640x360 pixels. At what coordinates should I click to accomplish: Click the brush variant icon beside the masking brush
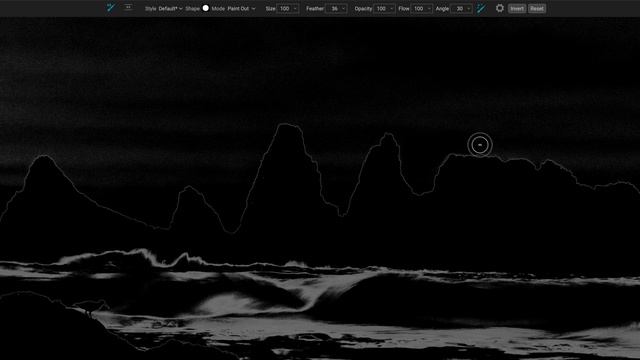click(x=128, y=7)
